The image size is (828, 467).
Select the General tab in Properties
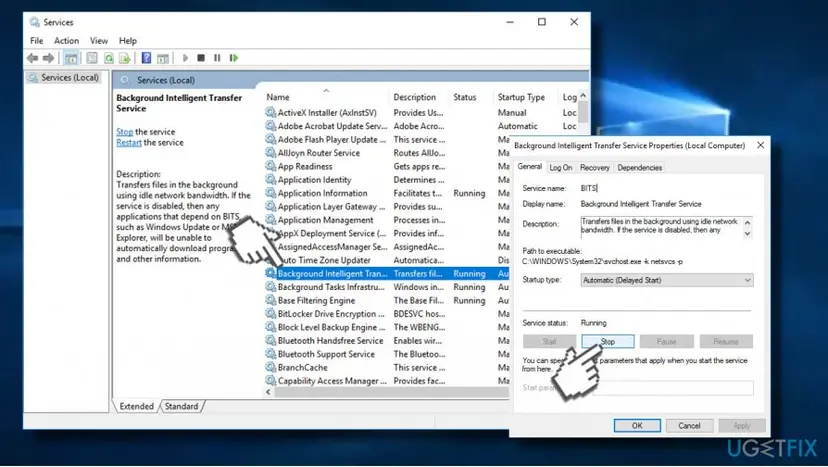click(530, 166)
